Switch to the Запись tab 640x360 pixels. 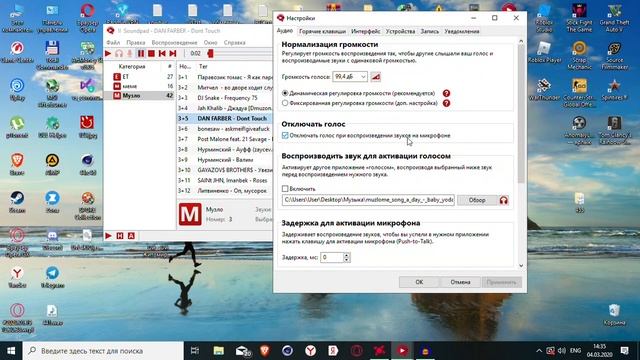pyautogui.click(x=429, y=31)
